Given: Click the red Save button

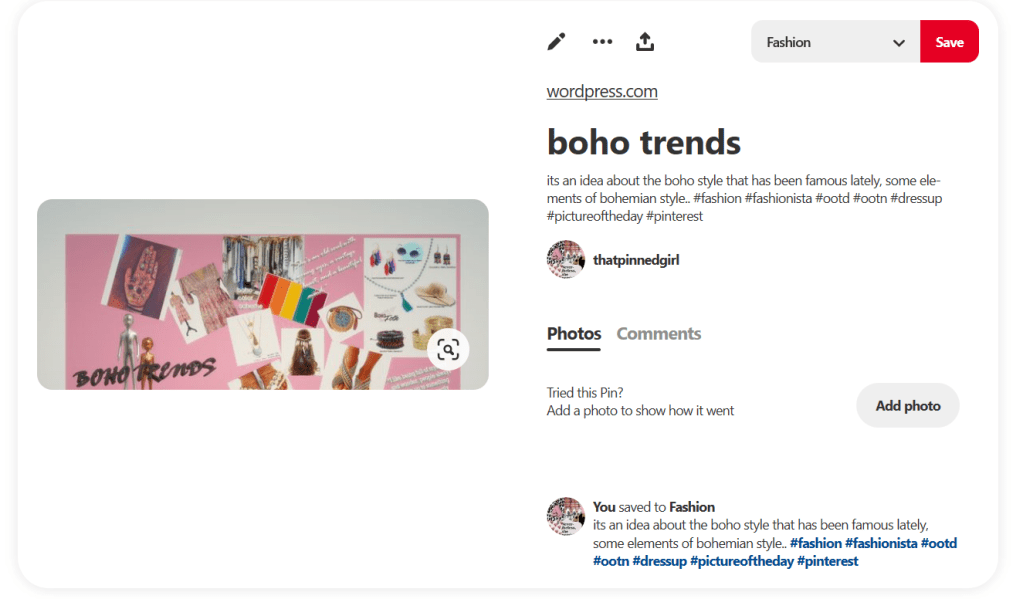Looking at the screenshot, I should [949, 42].
